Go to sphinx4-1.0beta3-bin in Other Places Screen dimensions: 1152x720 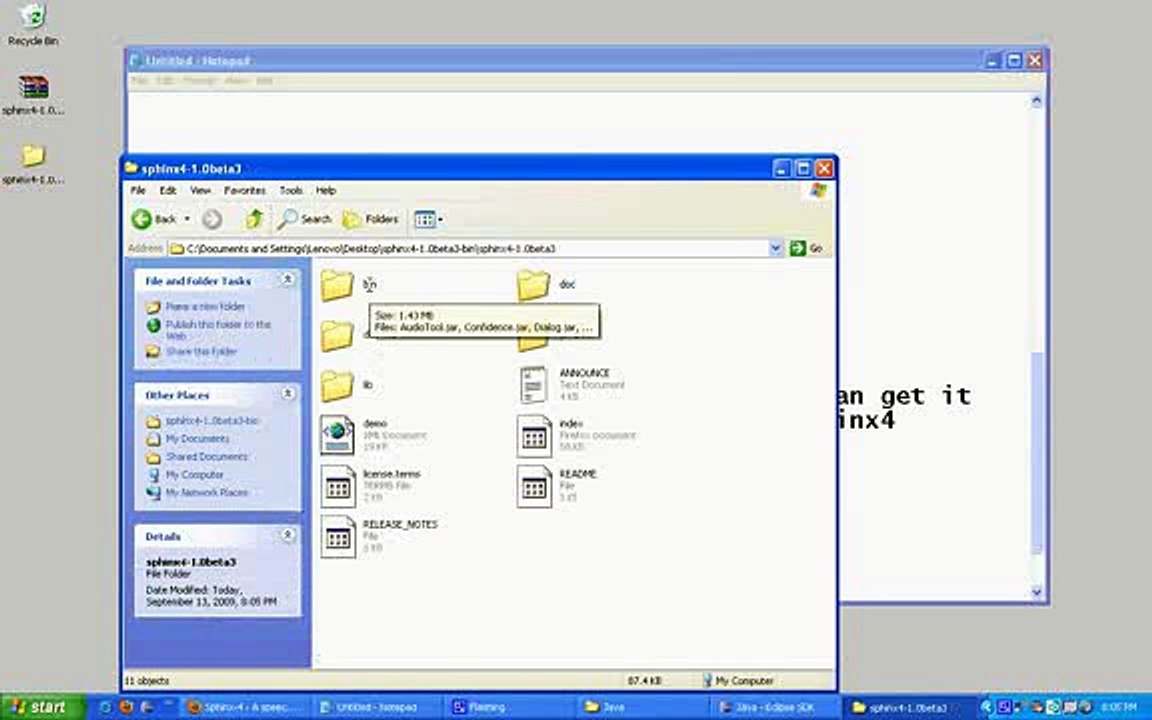212,421
